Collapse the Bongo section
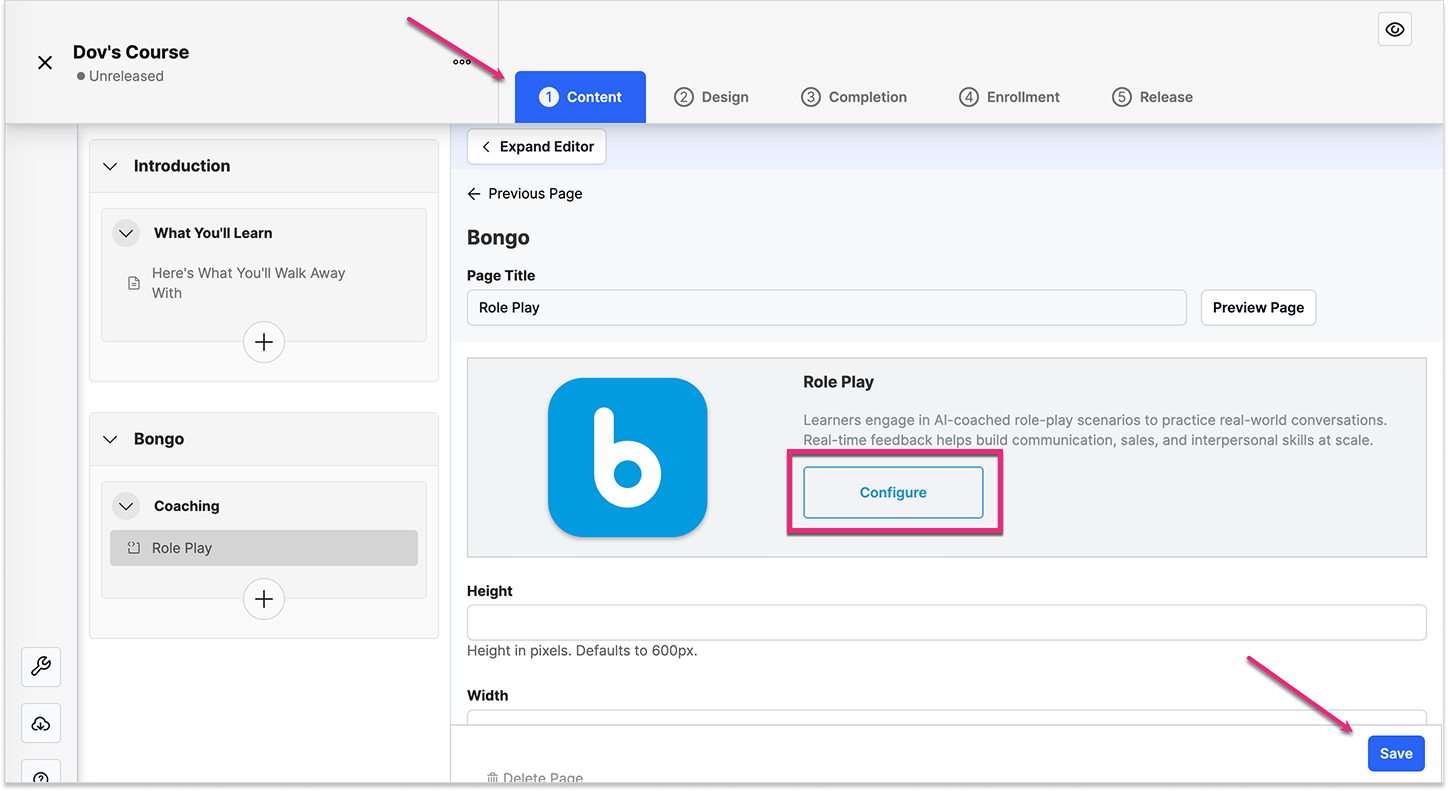 (x=110, y=439)
